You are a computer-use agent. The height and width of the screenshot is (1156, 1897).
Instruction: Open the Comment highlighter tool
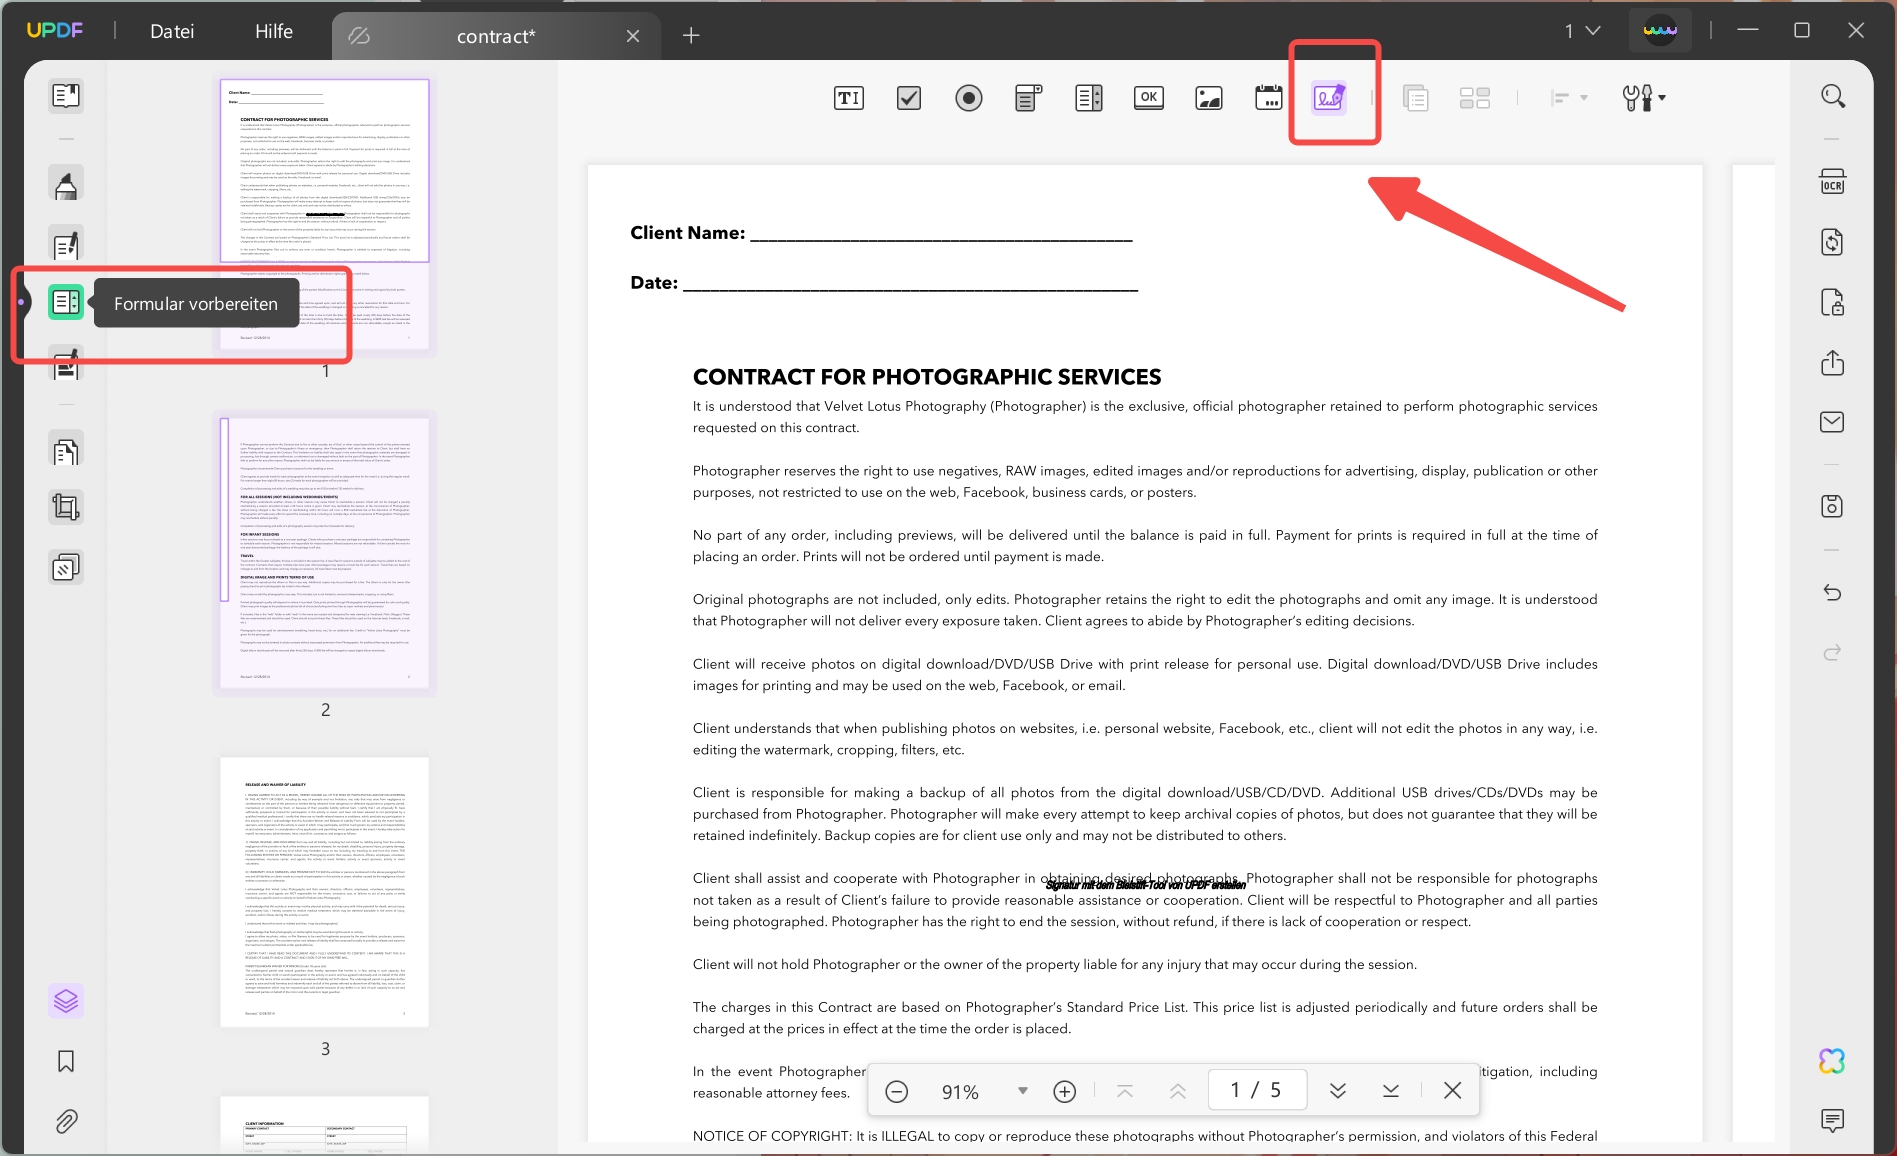coord(66,185)
